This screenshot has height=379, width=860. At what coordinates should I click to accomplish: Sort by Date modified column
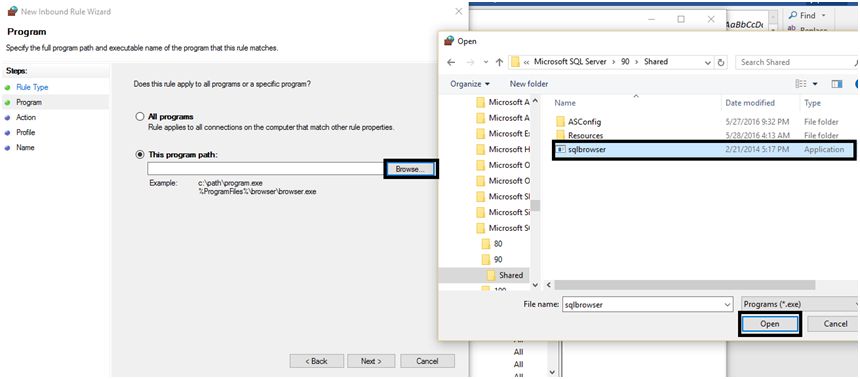(750, 103)
